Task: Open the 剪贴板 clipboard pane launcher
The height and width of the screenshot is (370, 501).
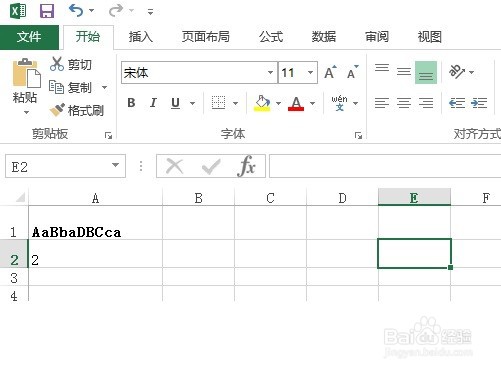Action: tap(108, 135)
